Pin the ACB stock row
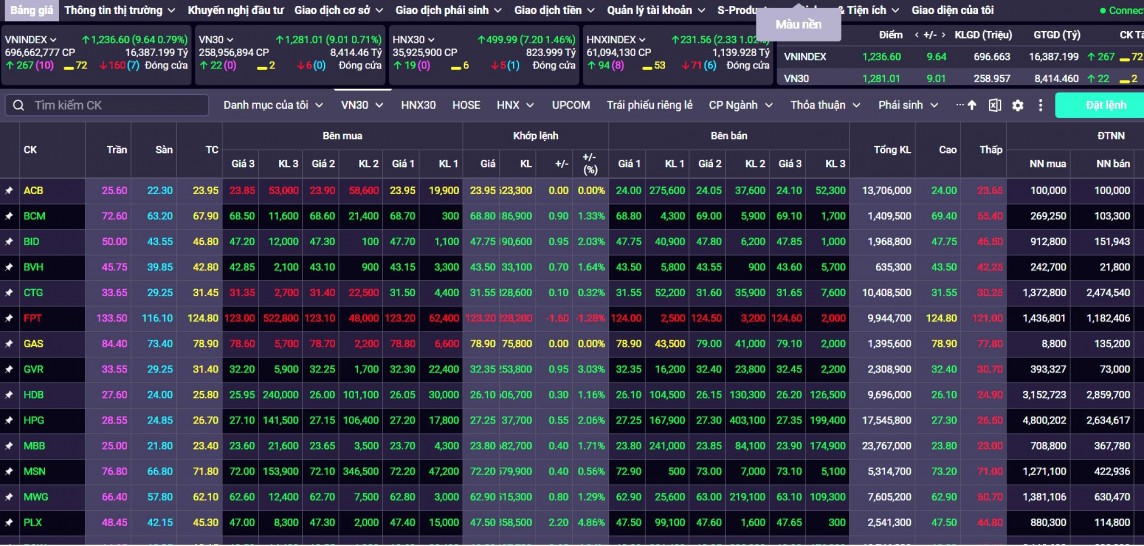1144x546 pixels. pos(9,190)
